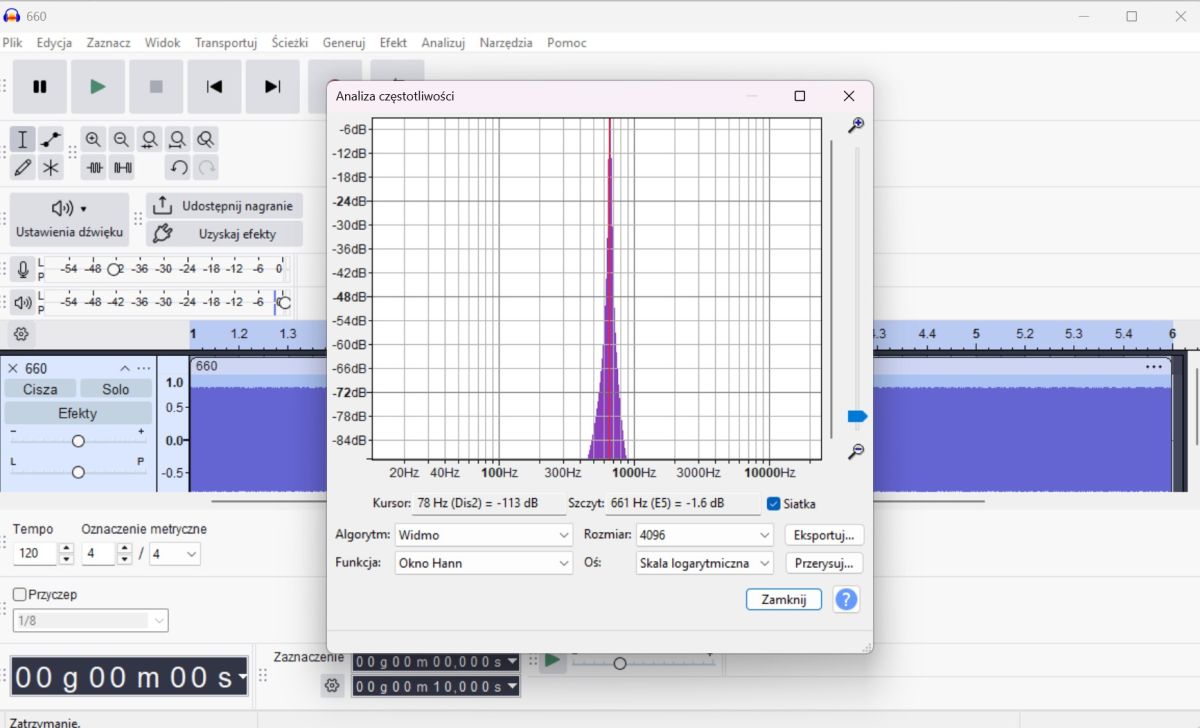Click the Zoom In magnifier in toolbar

(x=93, y=139)
